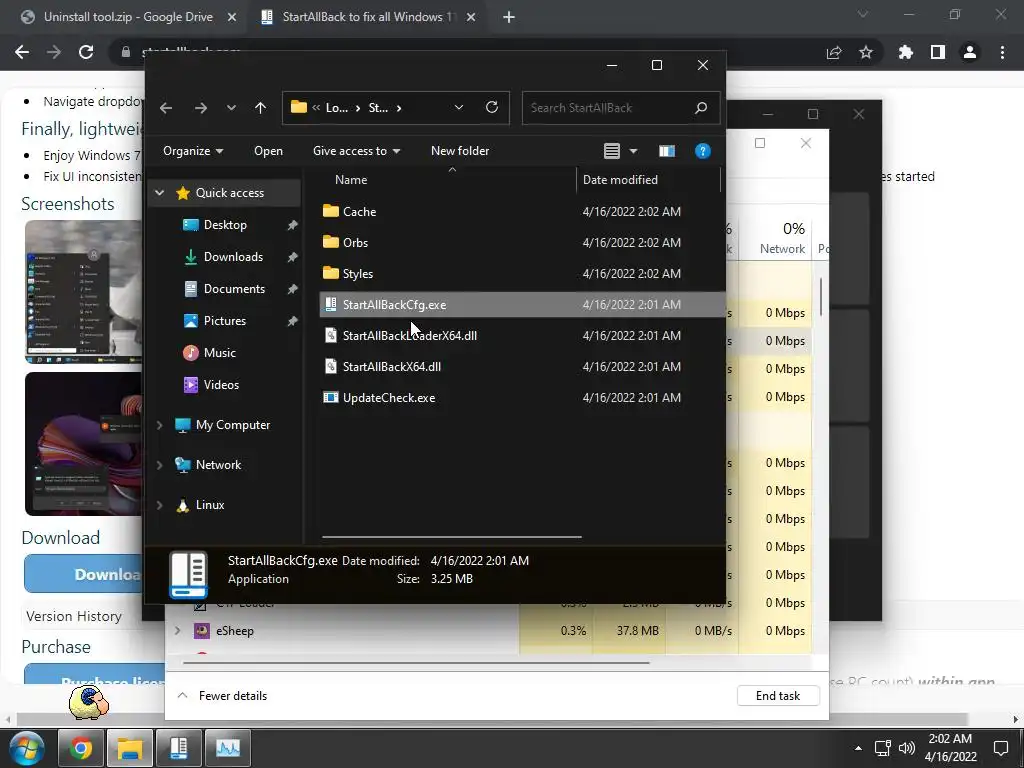The image size is (1024, 768).
Task: Share this page icon in Chrome
Action: click(834, 53)
